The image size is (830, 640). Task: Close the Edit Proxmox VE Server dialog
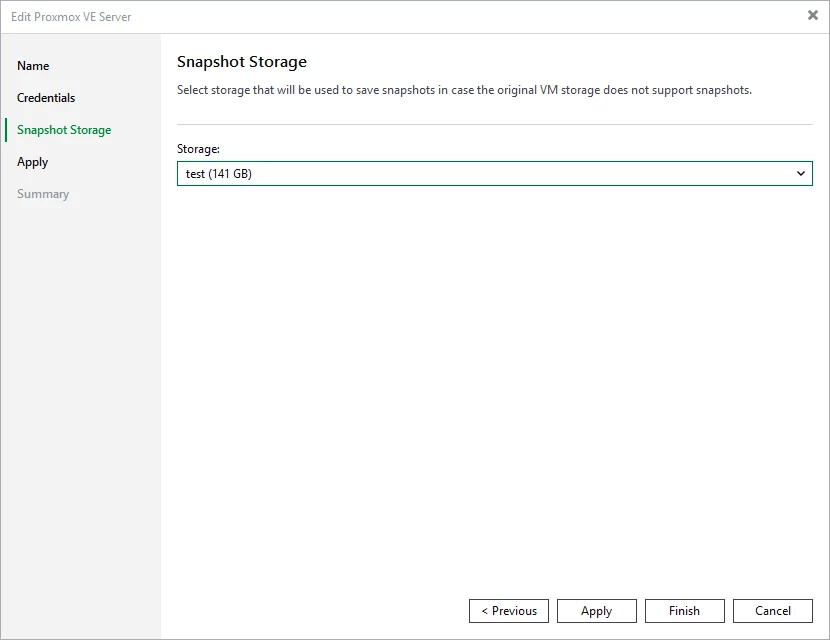pos(813,15)
